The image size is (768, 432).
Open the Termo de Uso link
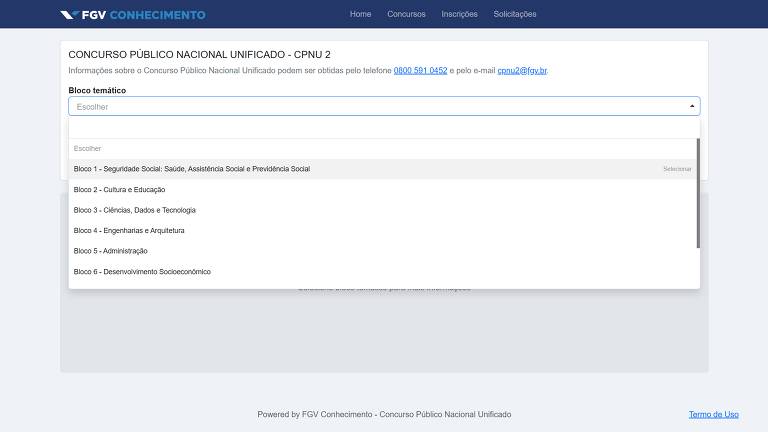click(713, 414)
